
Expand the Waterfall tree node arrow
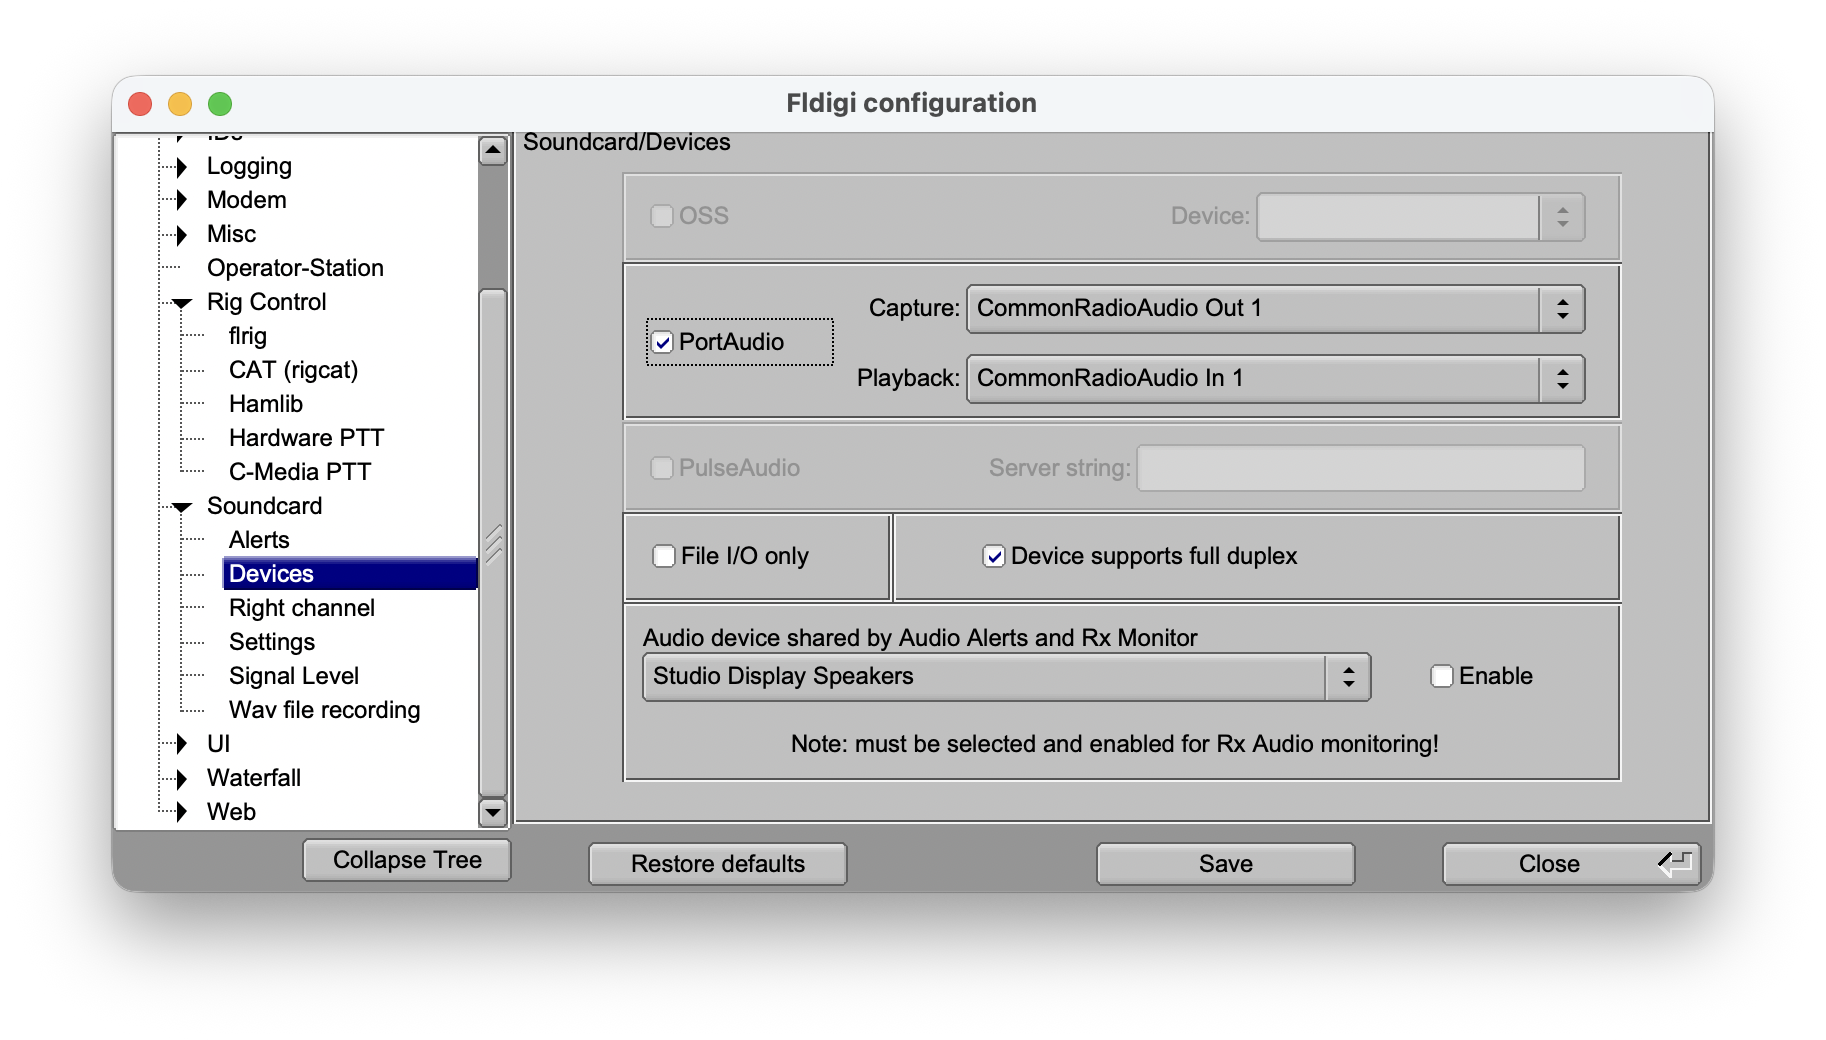(181, 779)
